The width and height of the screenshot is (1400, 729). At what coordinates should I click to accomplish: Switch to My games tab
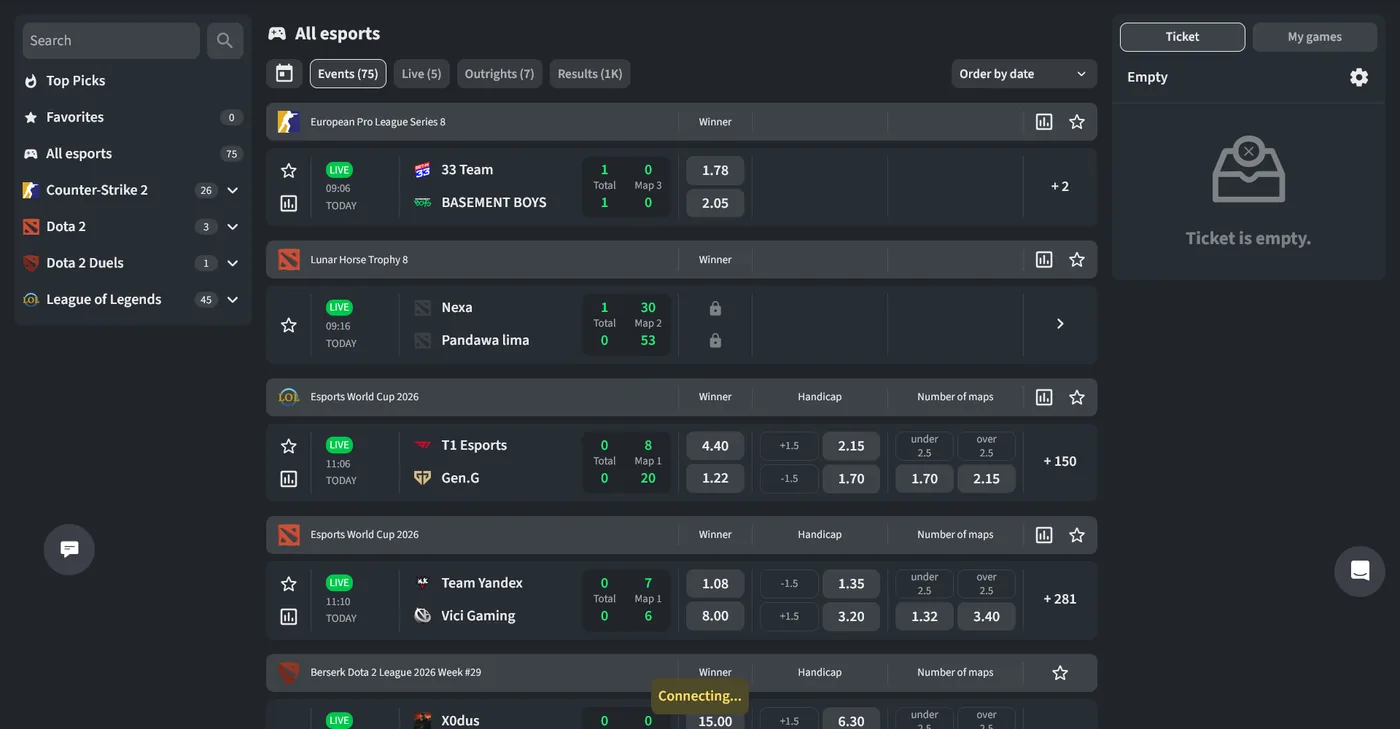(1315, 37)
